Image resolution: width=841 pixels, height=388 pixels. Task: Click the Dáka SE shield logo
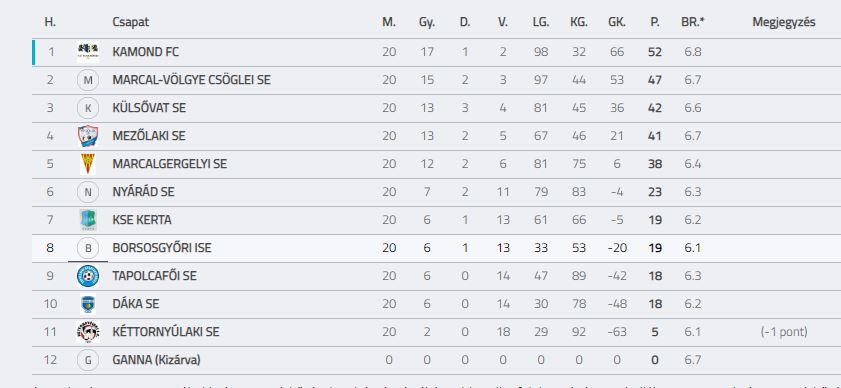pos(88,304)
